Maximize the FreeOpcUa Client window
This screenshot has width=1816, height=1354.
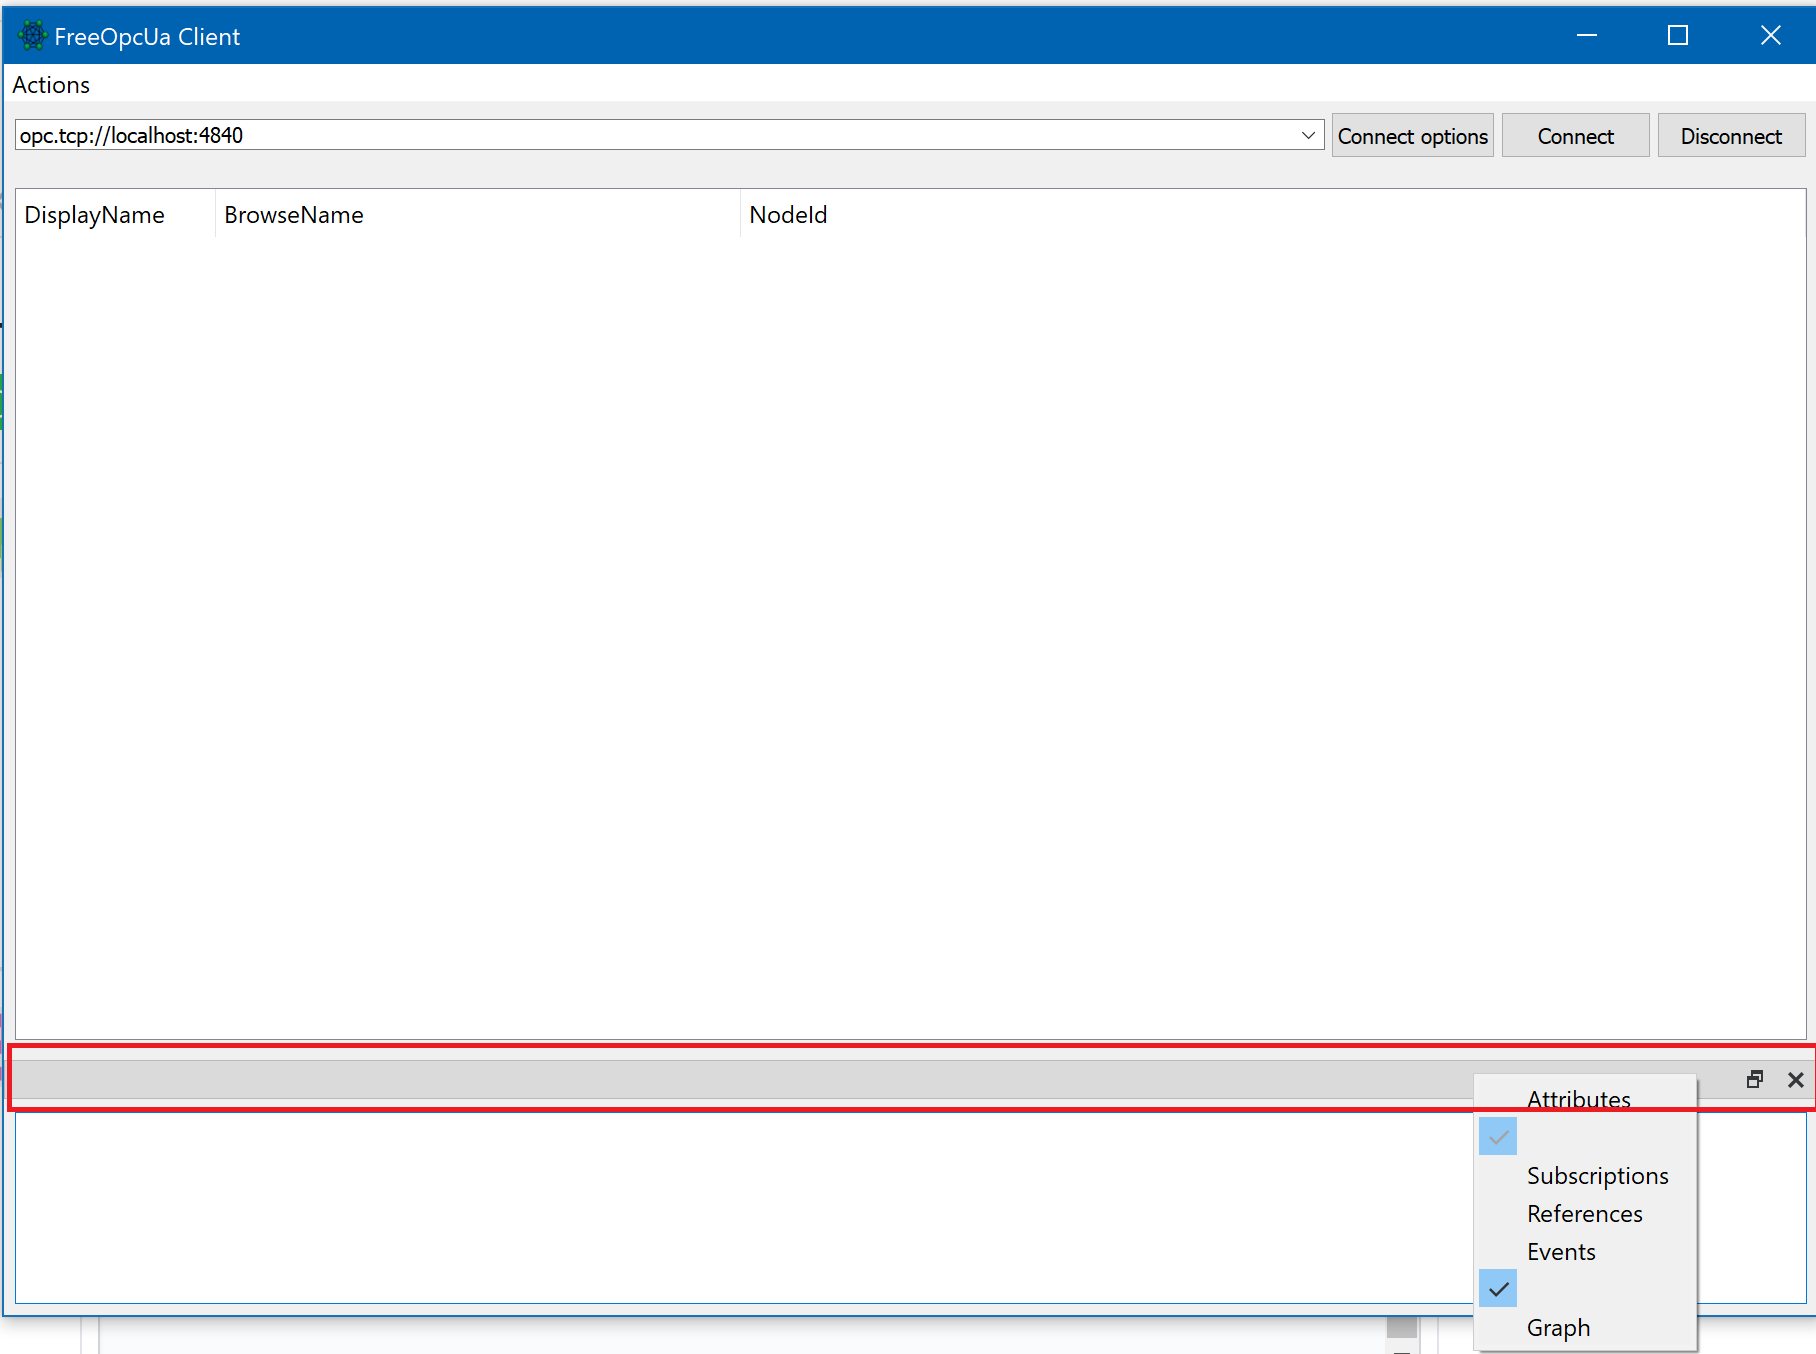pos(1678,36)
